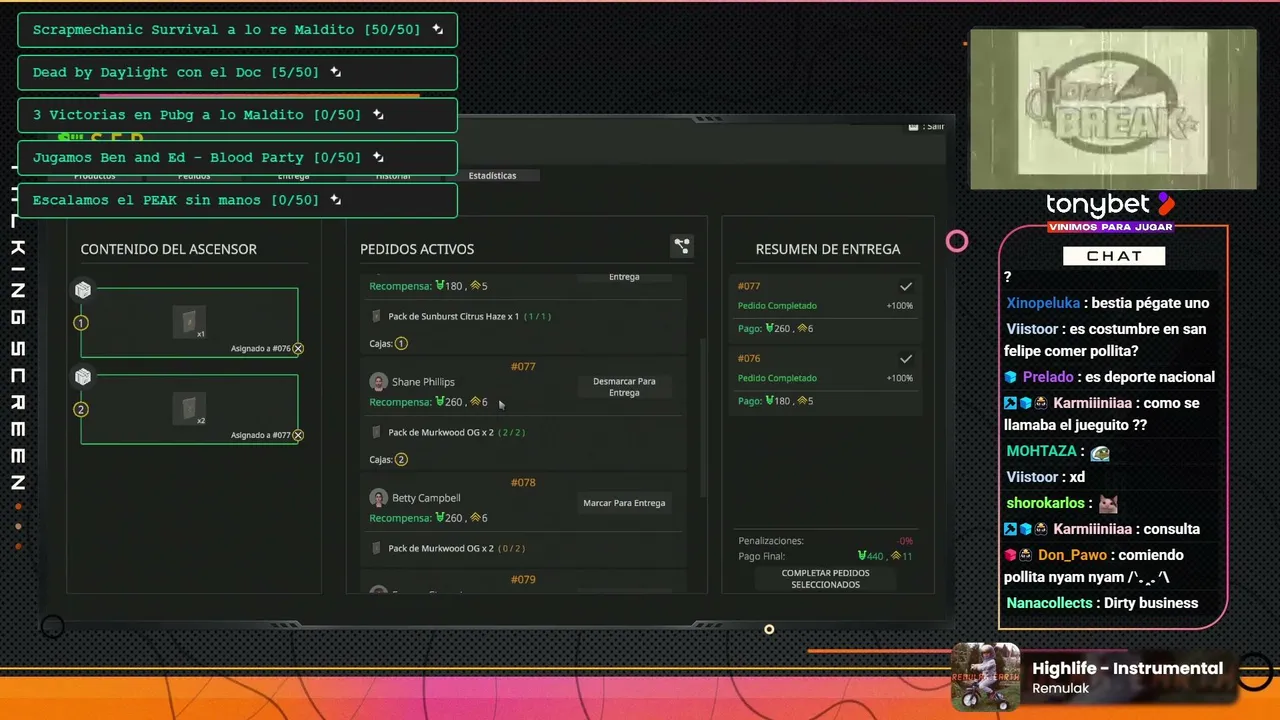Viewport: 1280px width, 720px height.
Task: Click Betty Campbell's avatar icon
Action: [378, 498]
